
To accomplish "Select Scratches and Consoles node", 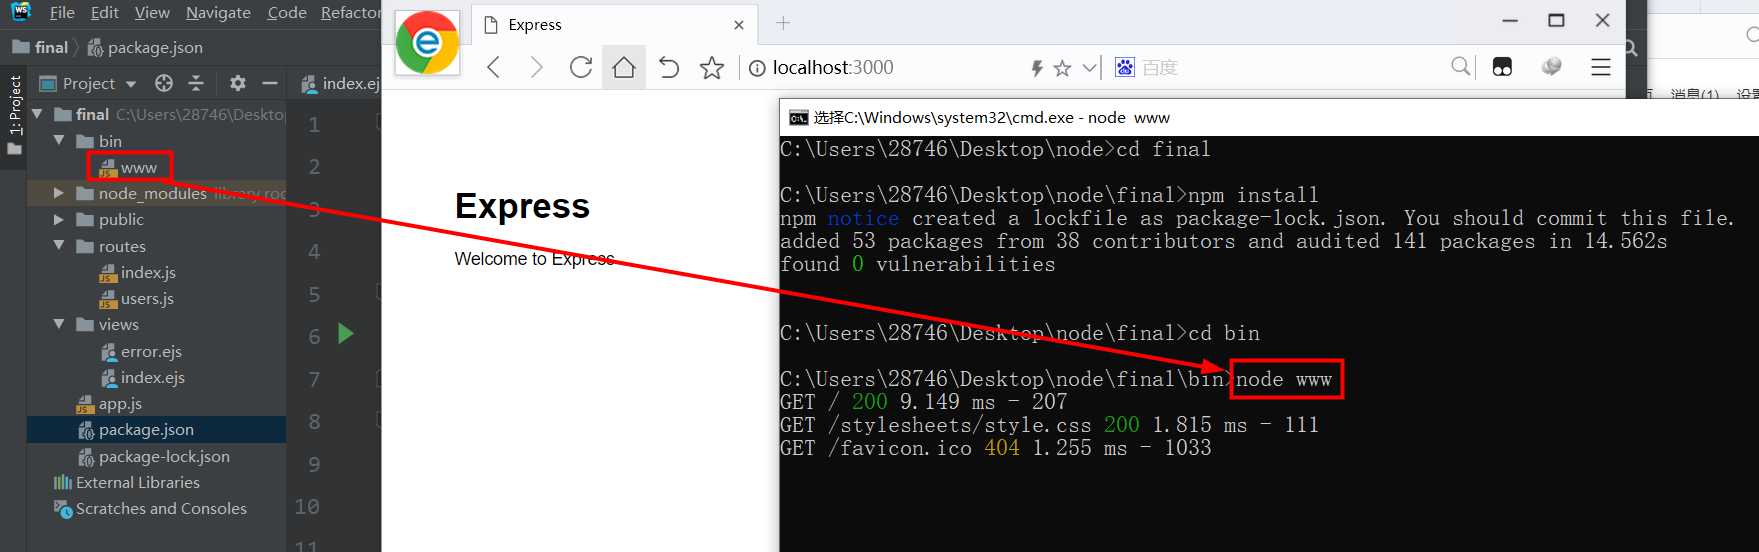I will (150, 508).
